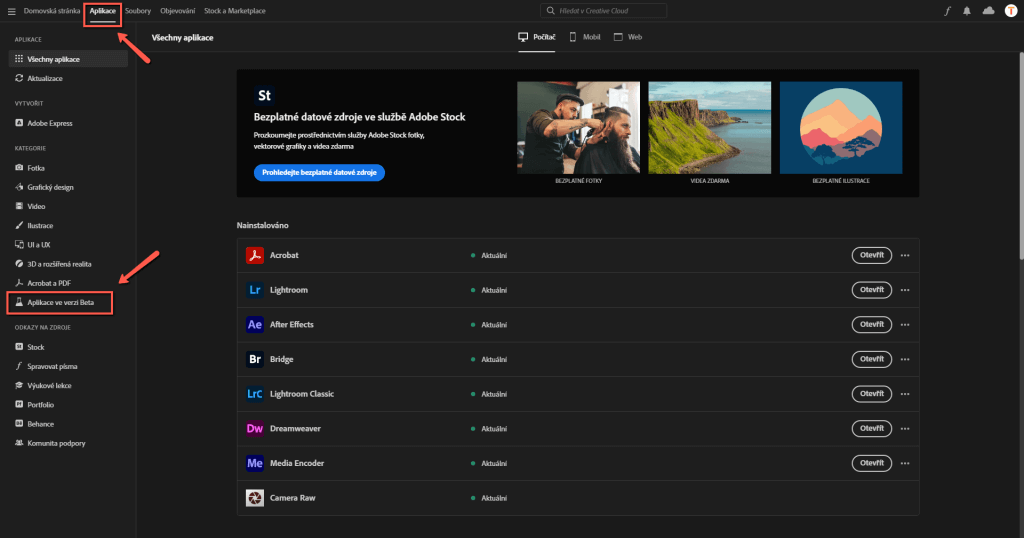The image size is (1024, 538).
Task: Click the Camera Raw icon
Action: tap(255, 498)
